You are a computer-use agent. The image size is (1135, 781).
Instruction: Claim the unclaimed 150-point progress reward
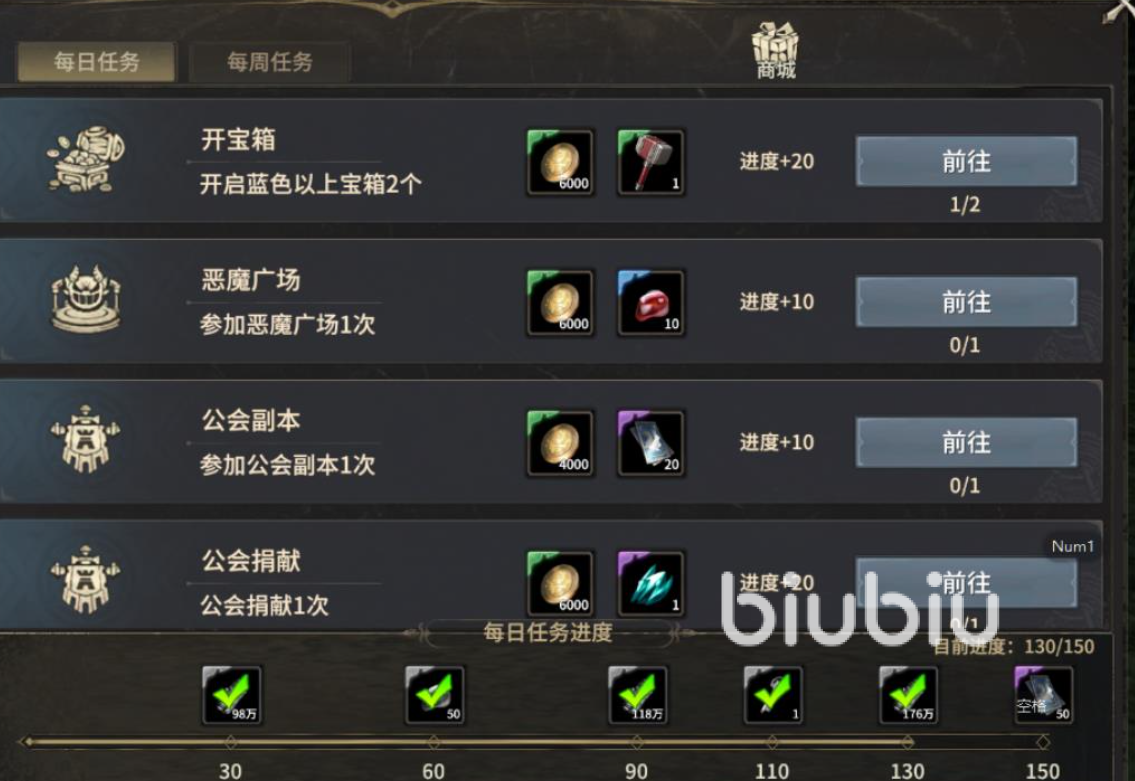pos(1043,695)
